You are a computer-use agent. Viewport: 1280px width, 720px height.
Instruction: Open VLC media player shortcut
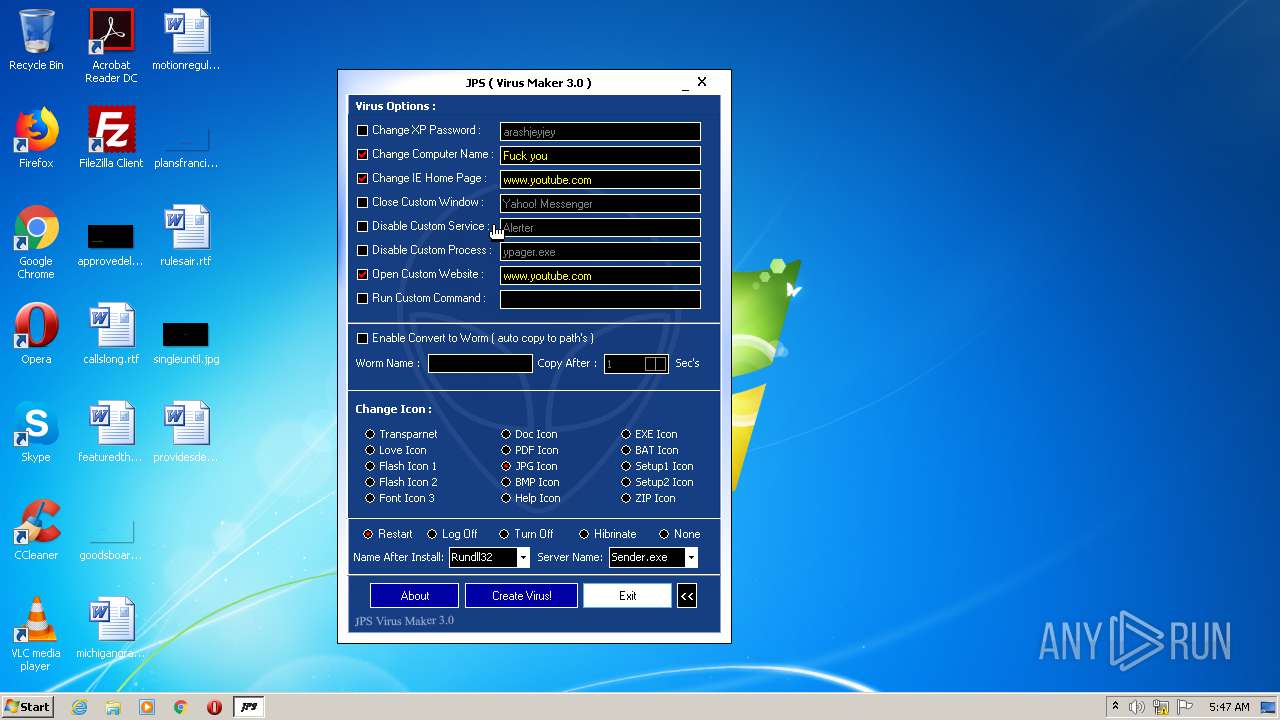coord(36,634)
